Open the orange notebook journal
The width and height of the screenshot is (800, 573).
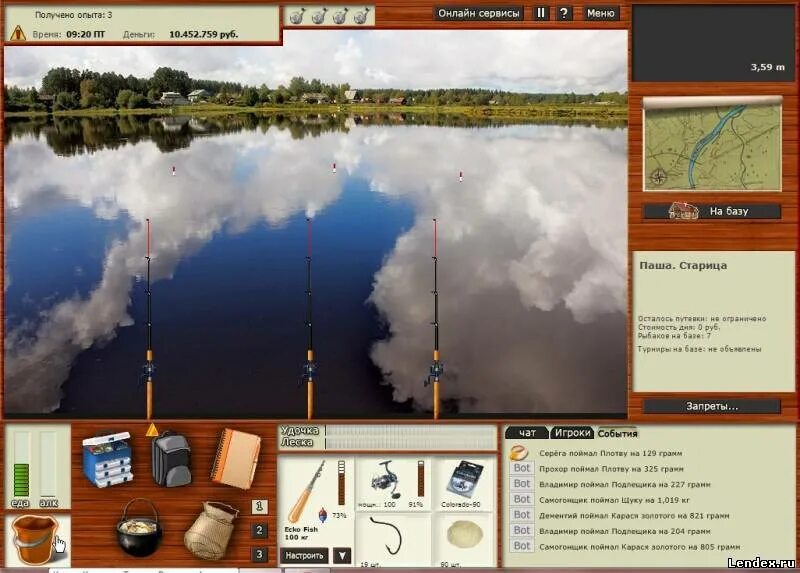point(236,459)
